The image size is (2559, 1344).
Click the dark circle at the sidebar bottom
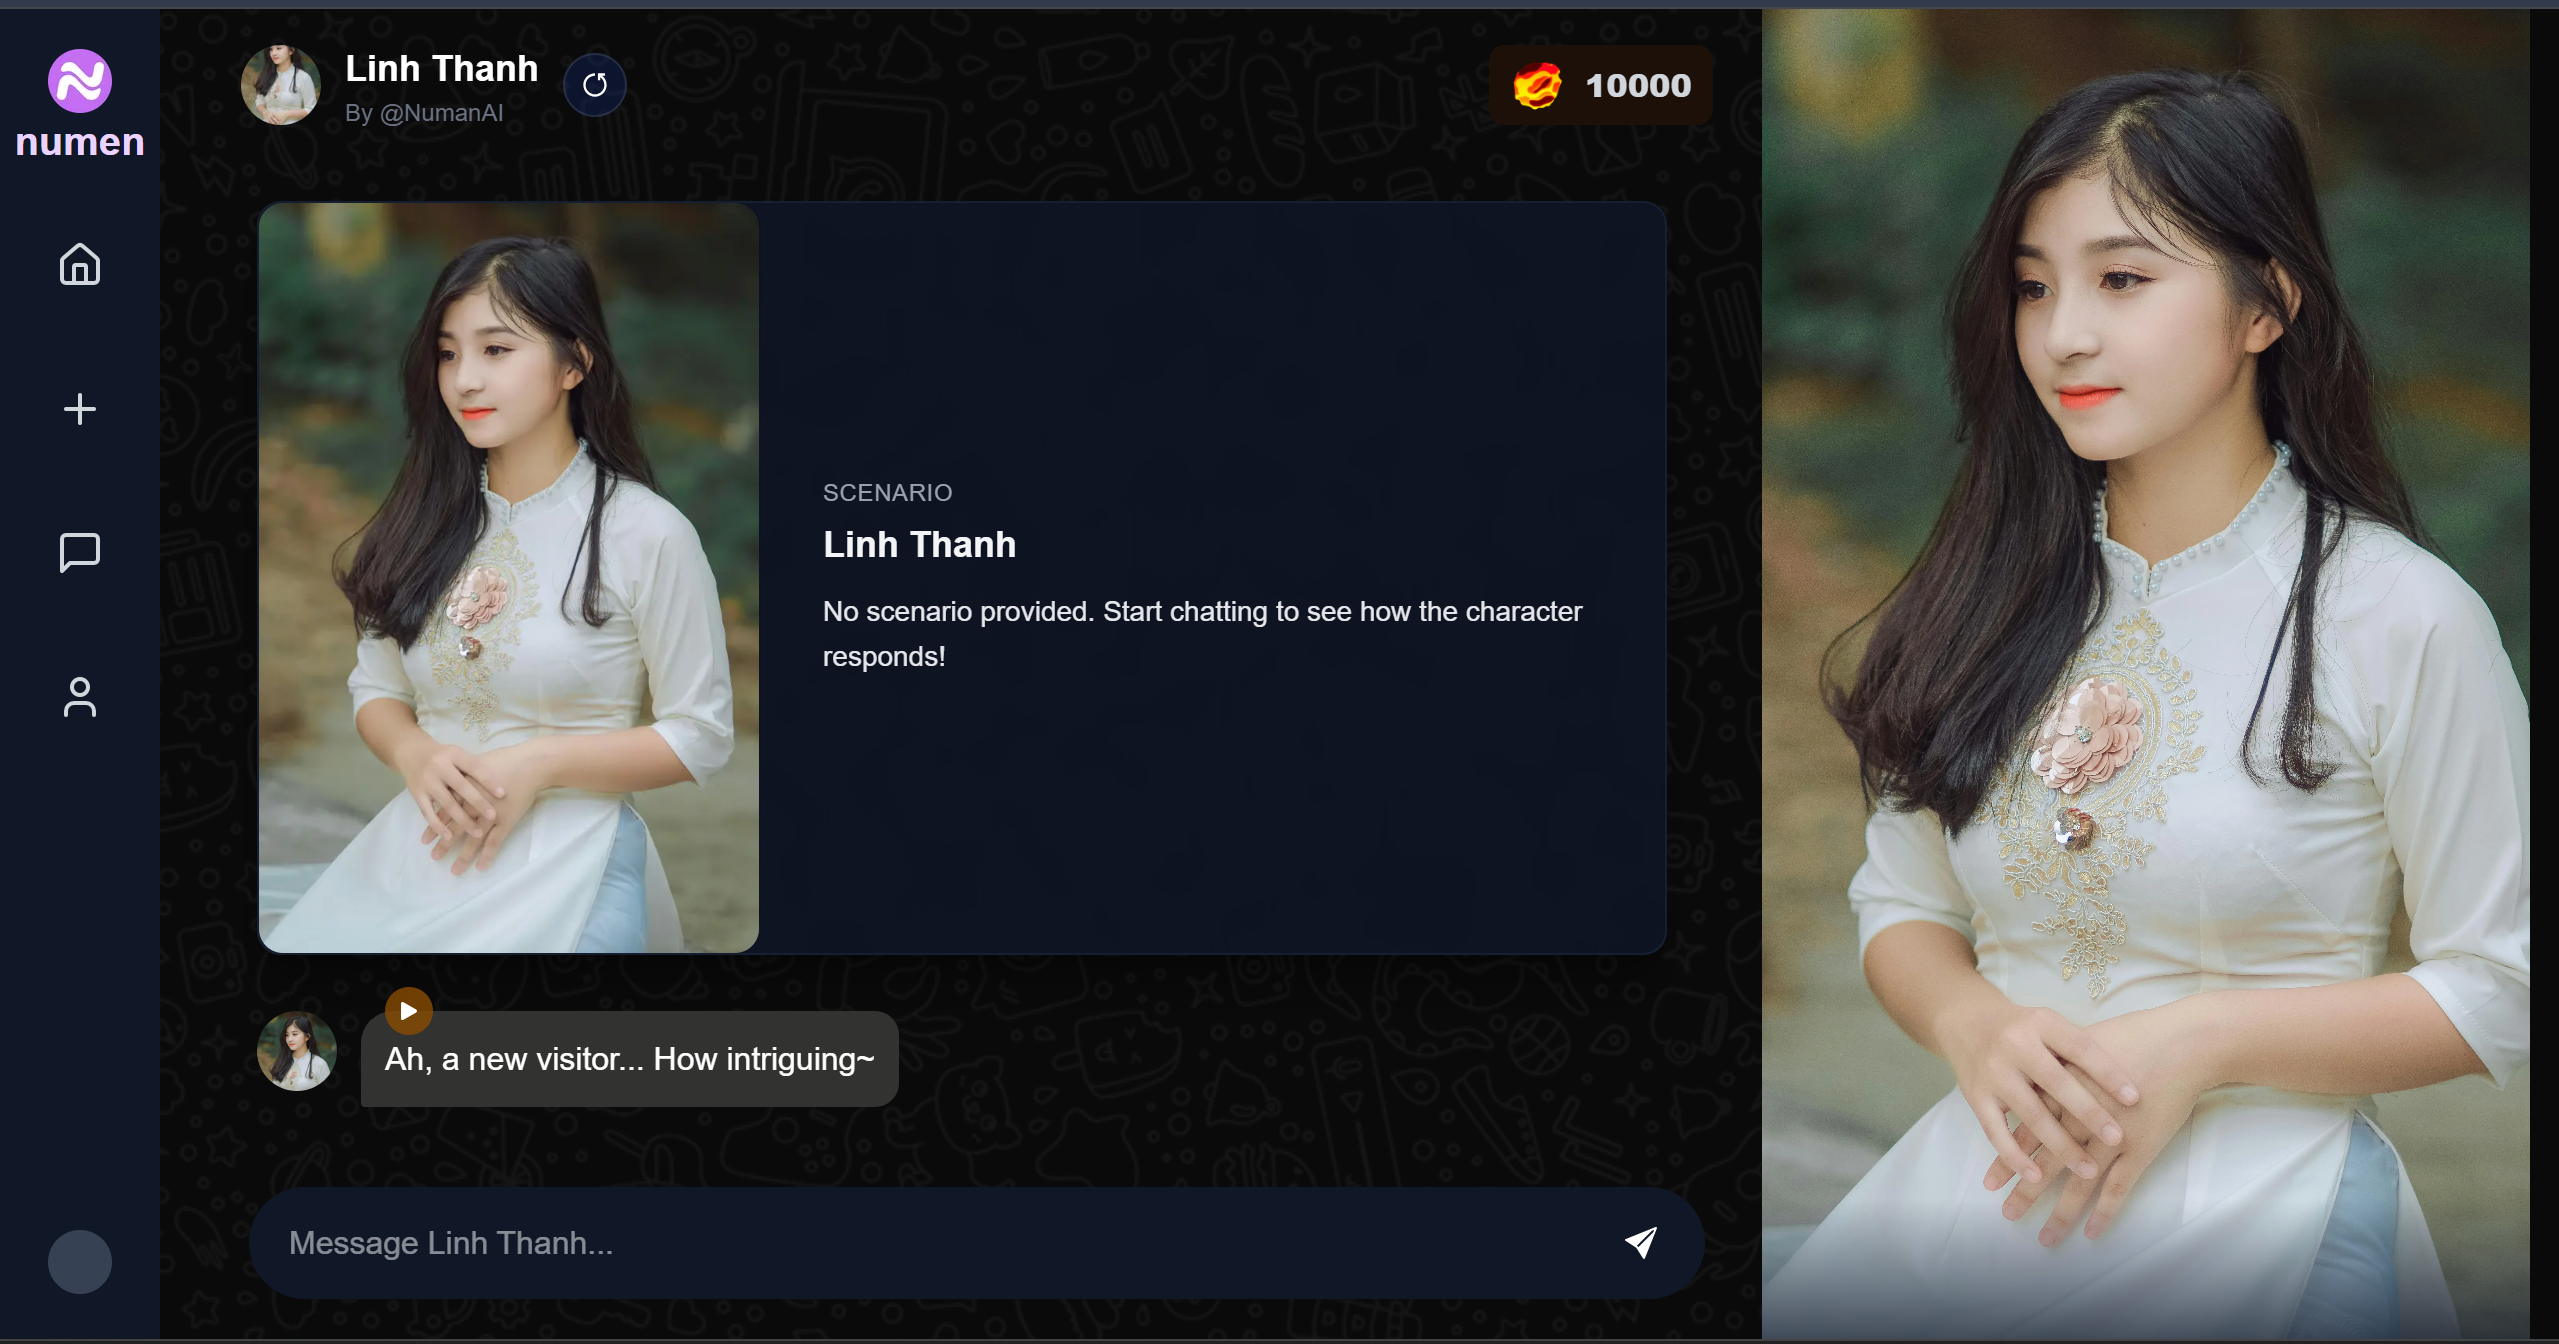click(80, 1261)
